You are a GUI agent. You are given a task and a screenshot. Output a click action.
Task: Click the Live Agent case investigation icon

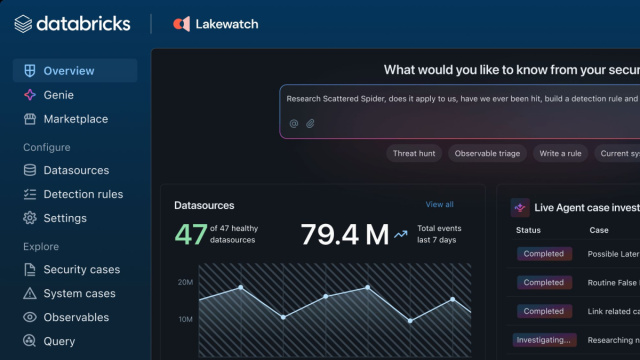click(520, 208)
